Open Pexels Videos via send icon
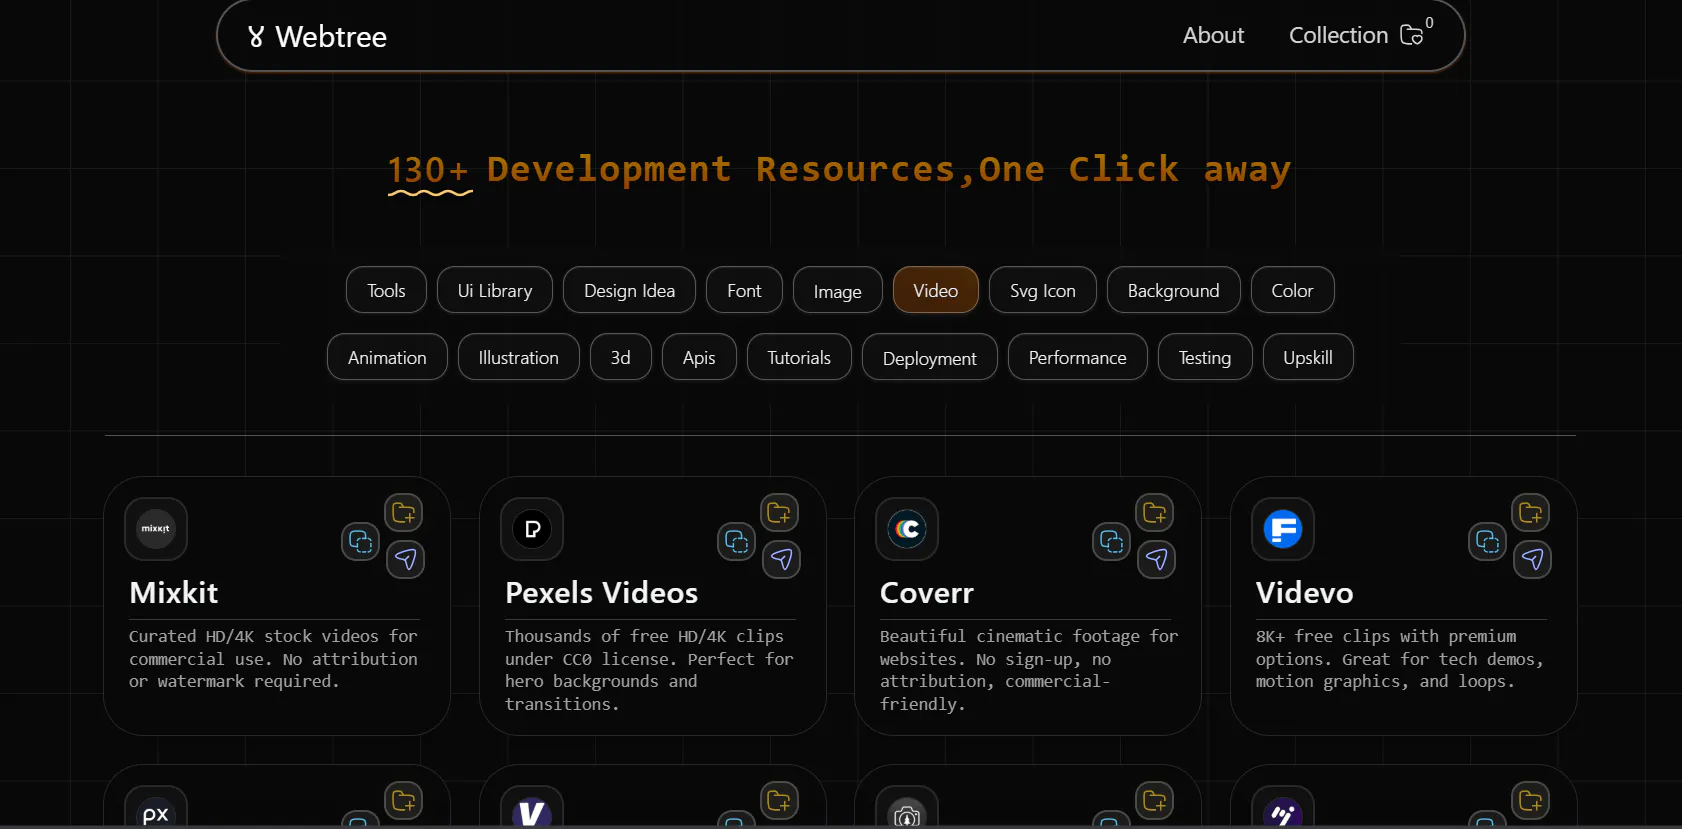This screenshot has height=829, width=1682. pos(782,559)
